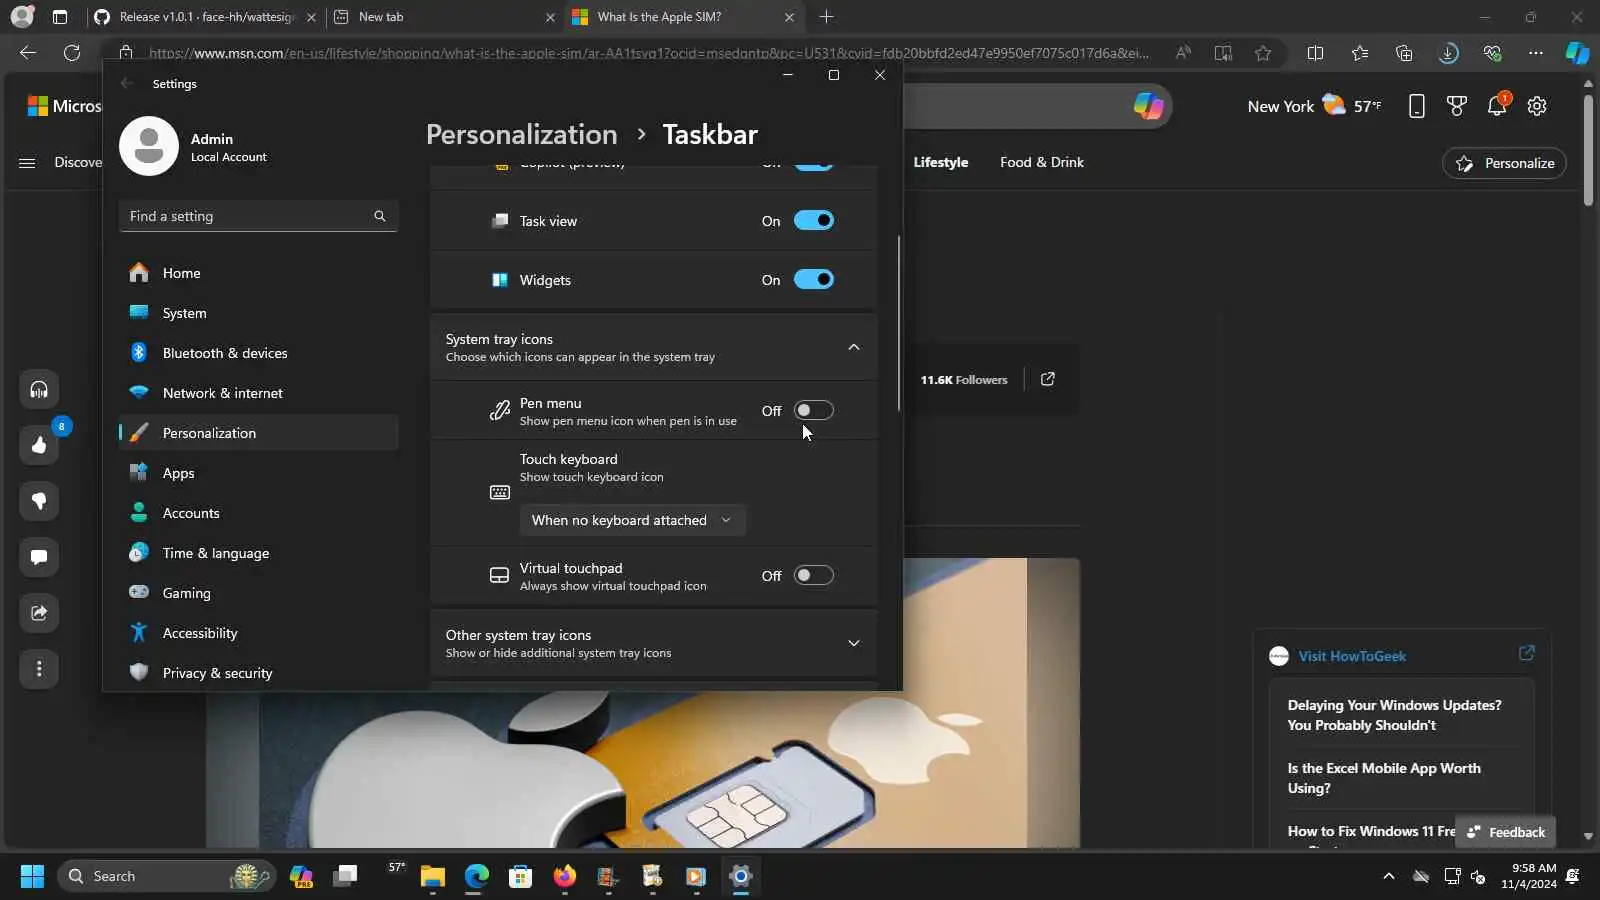Go back in the Settings window
The width and height of the screenshot is (1600, 900).
(x=127, y=84)
